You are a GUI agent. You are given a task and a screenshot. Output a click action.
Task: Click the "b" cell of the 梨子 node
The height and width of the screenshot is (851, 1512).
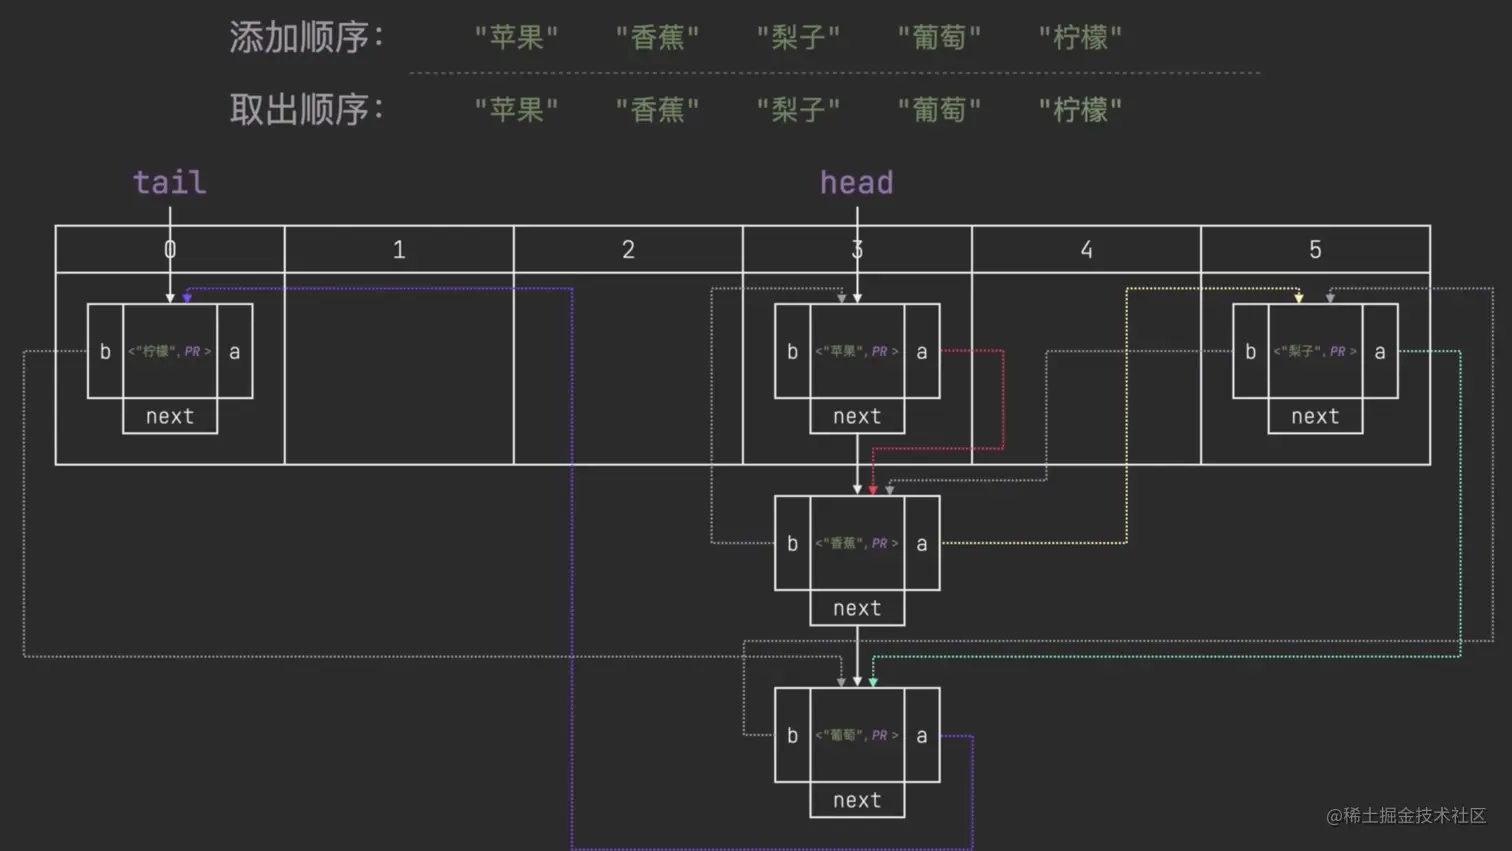tap(1250, 351)
